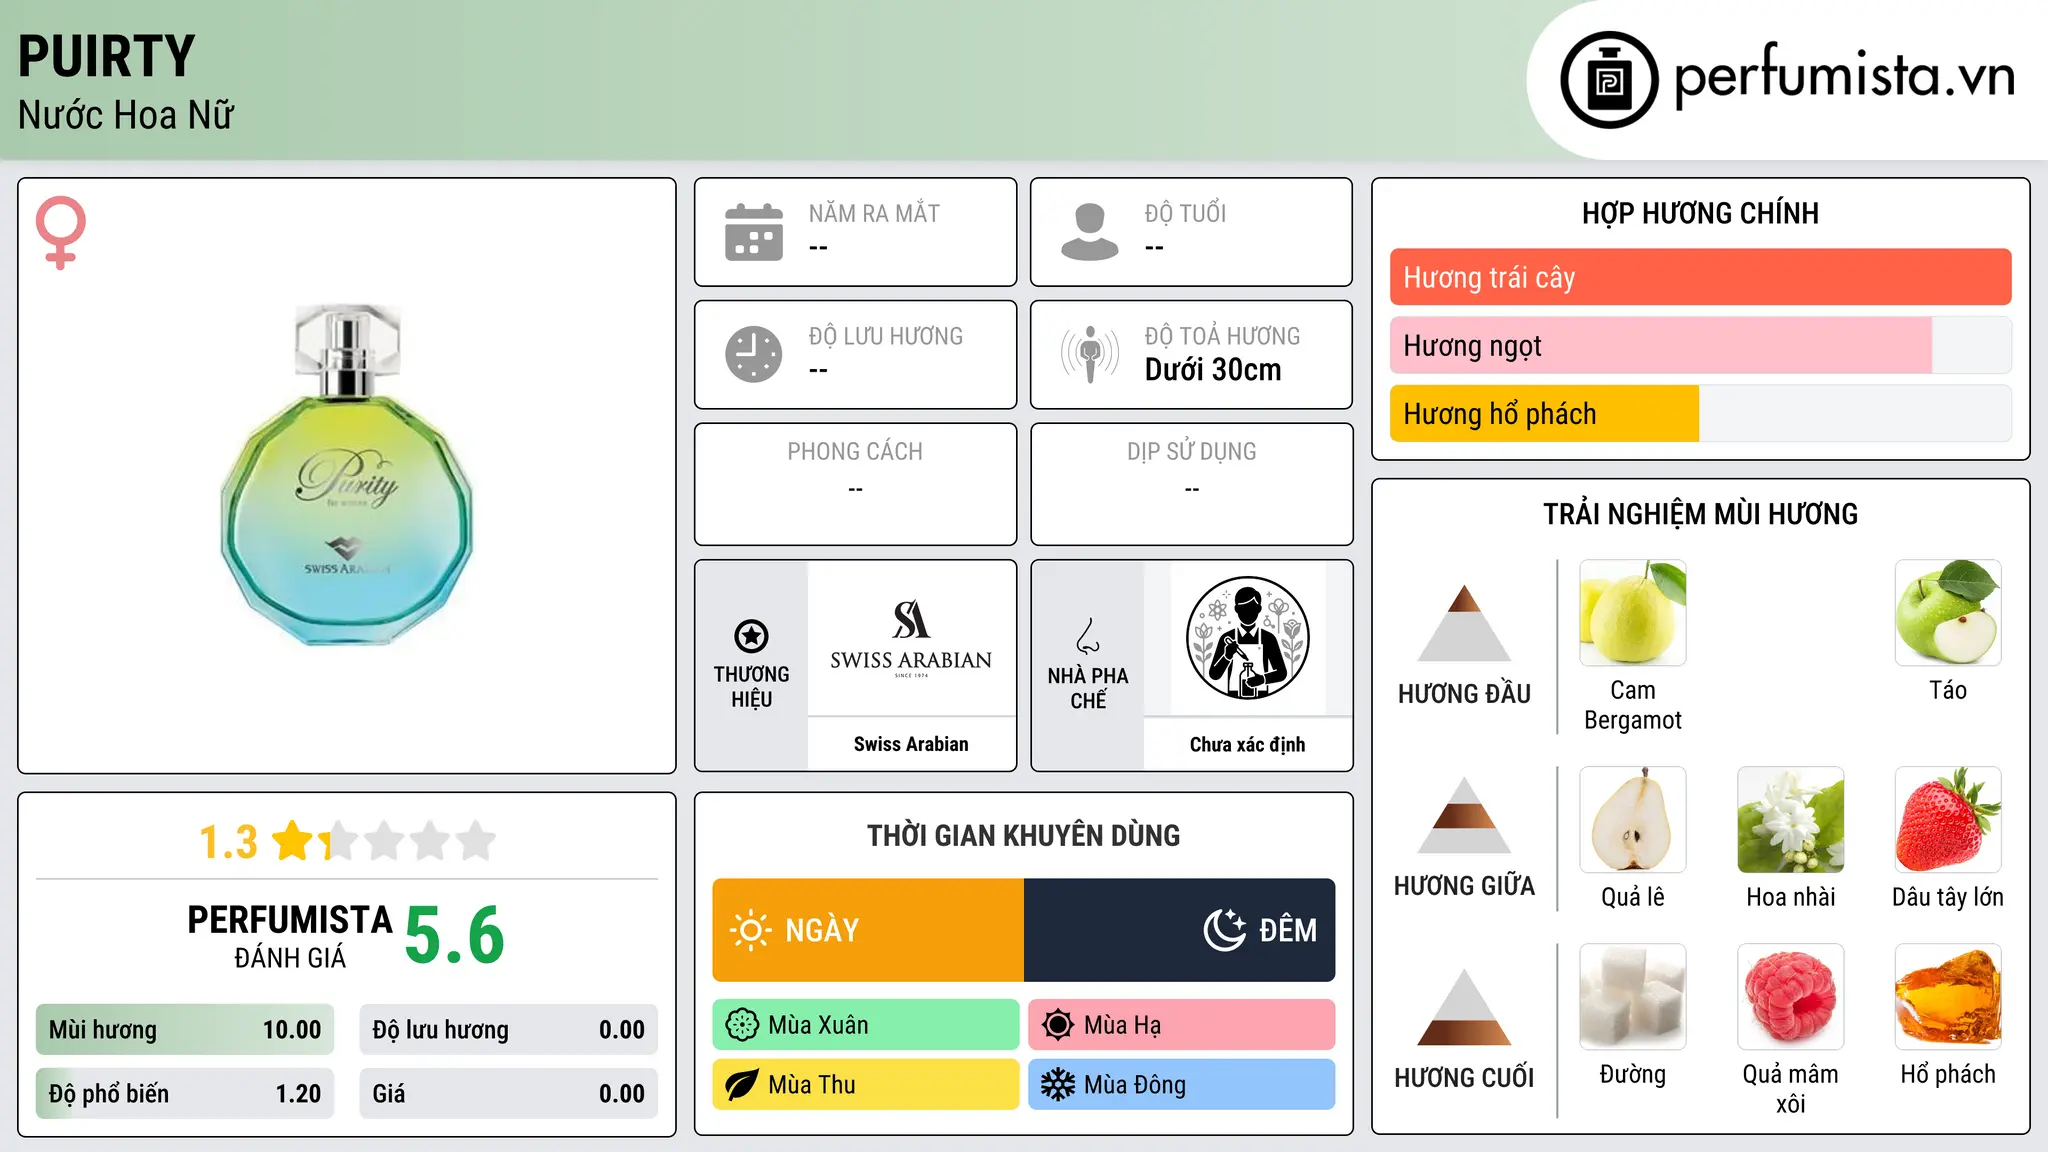Select the Đường sugar cubes note image
Viewport: 2048px width, 1152px height.
point(1633,997)
